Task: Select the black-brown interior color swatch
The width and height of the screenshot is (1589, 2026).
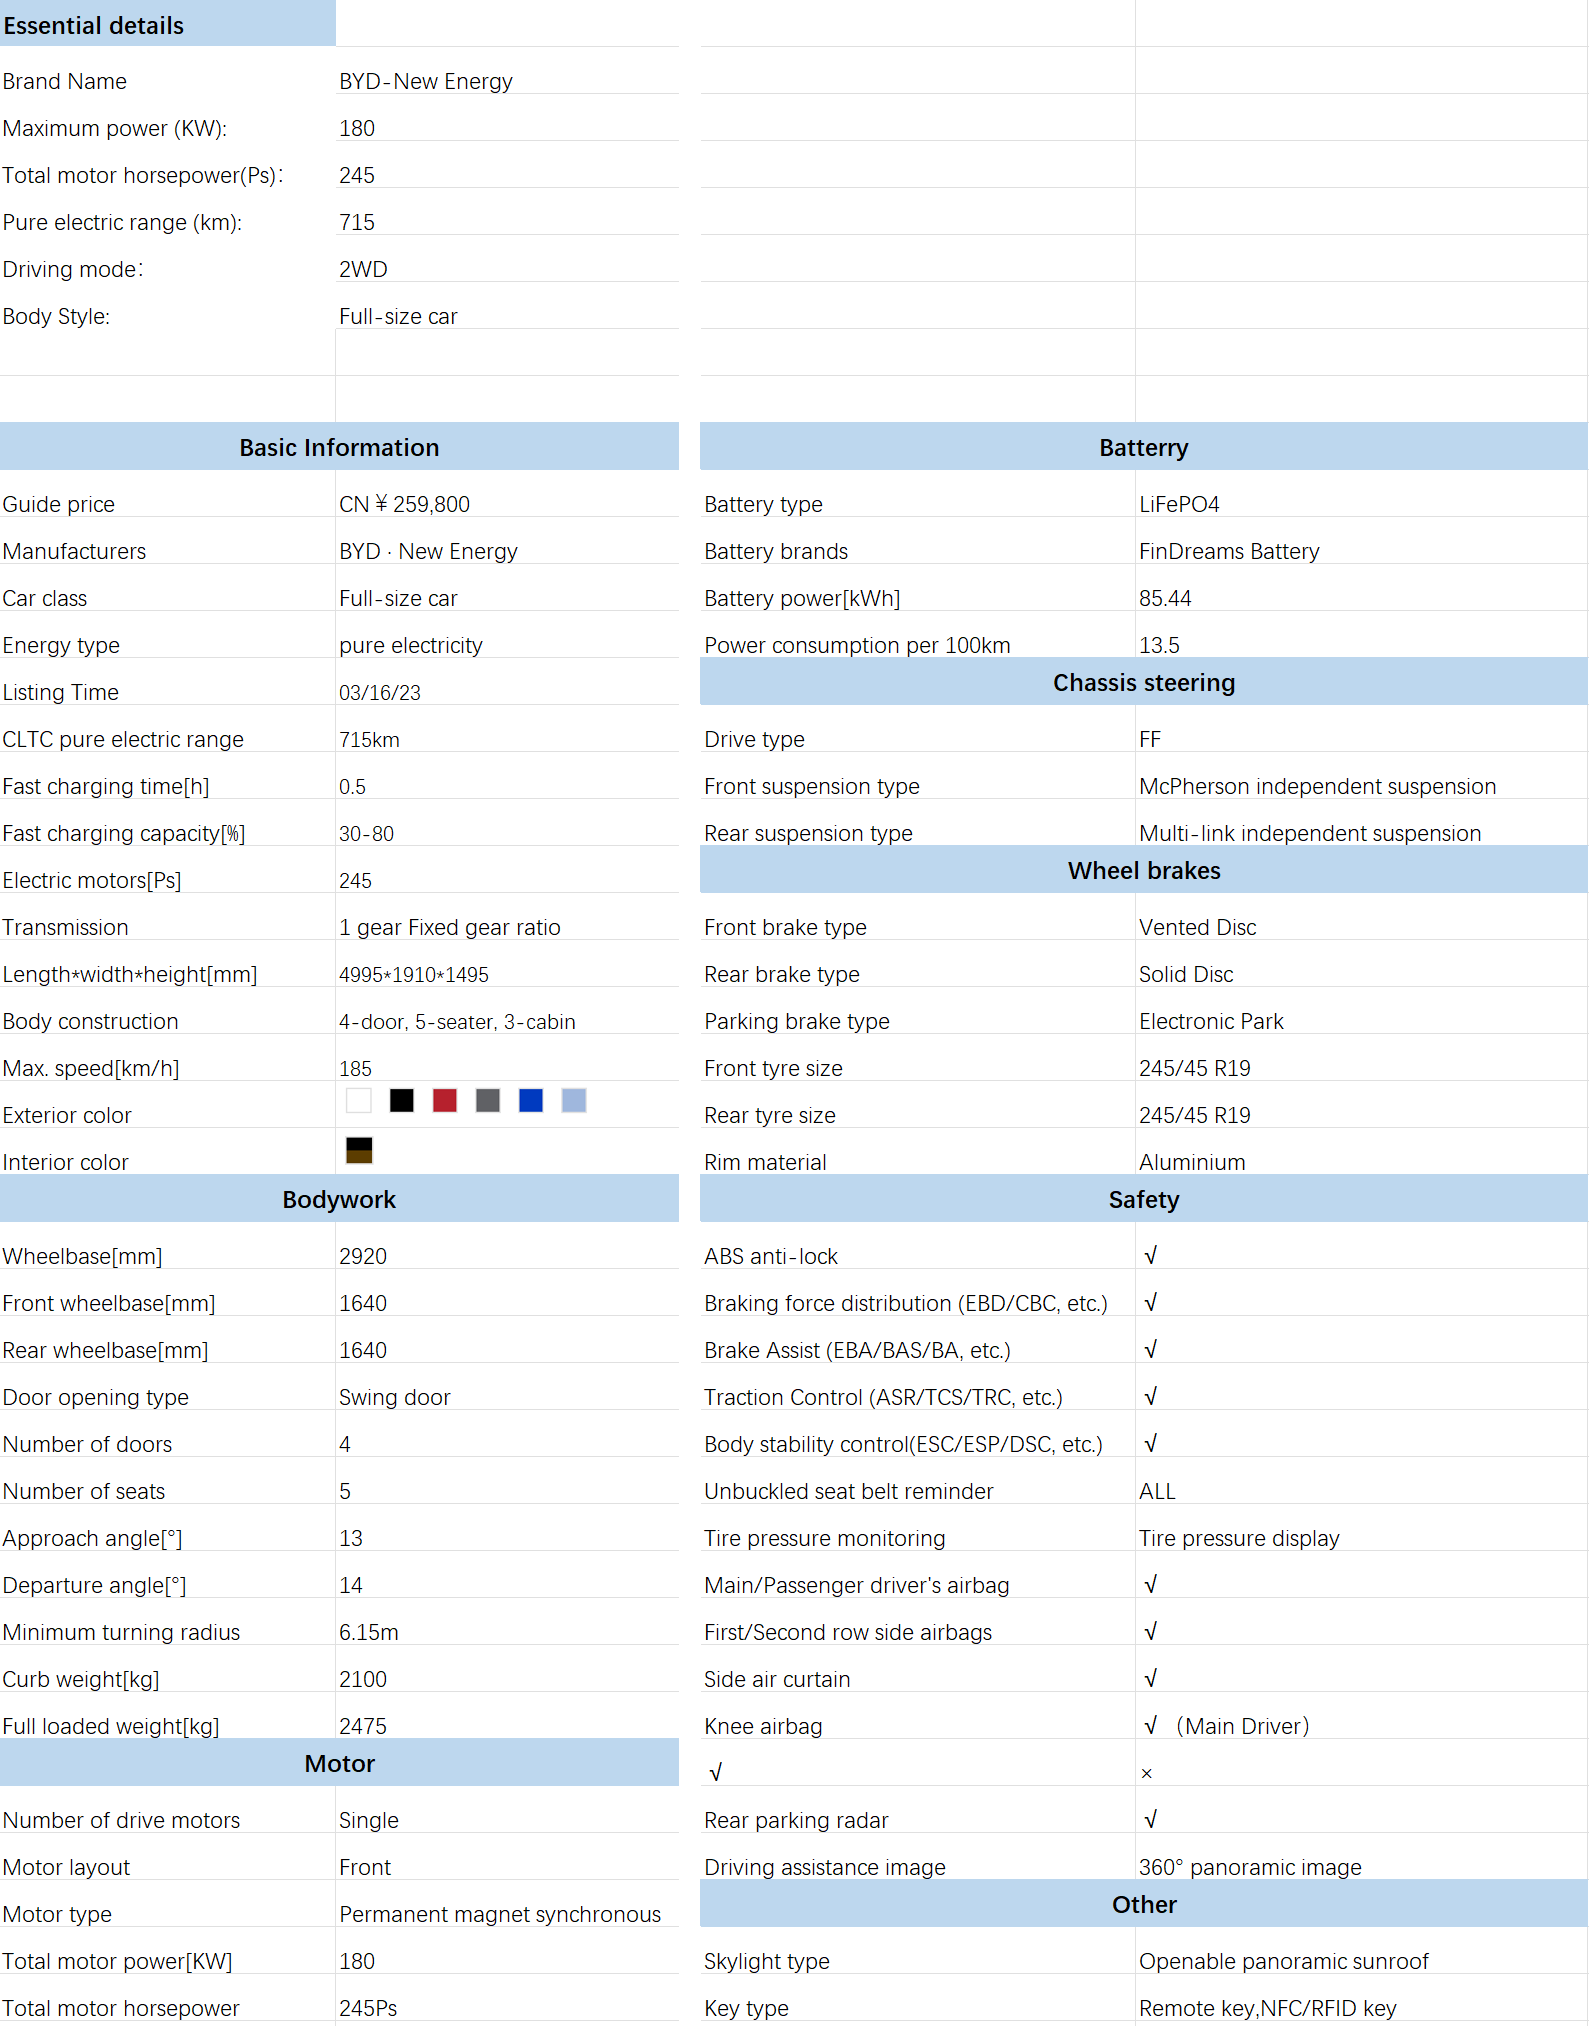Action: click(359, 1150)
